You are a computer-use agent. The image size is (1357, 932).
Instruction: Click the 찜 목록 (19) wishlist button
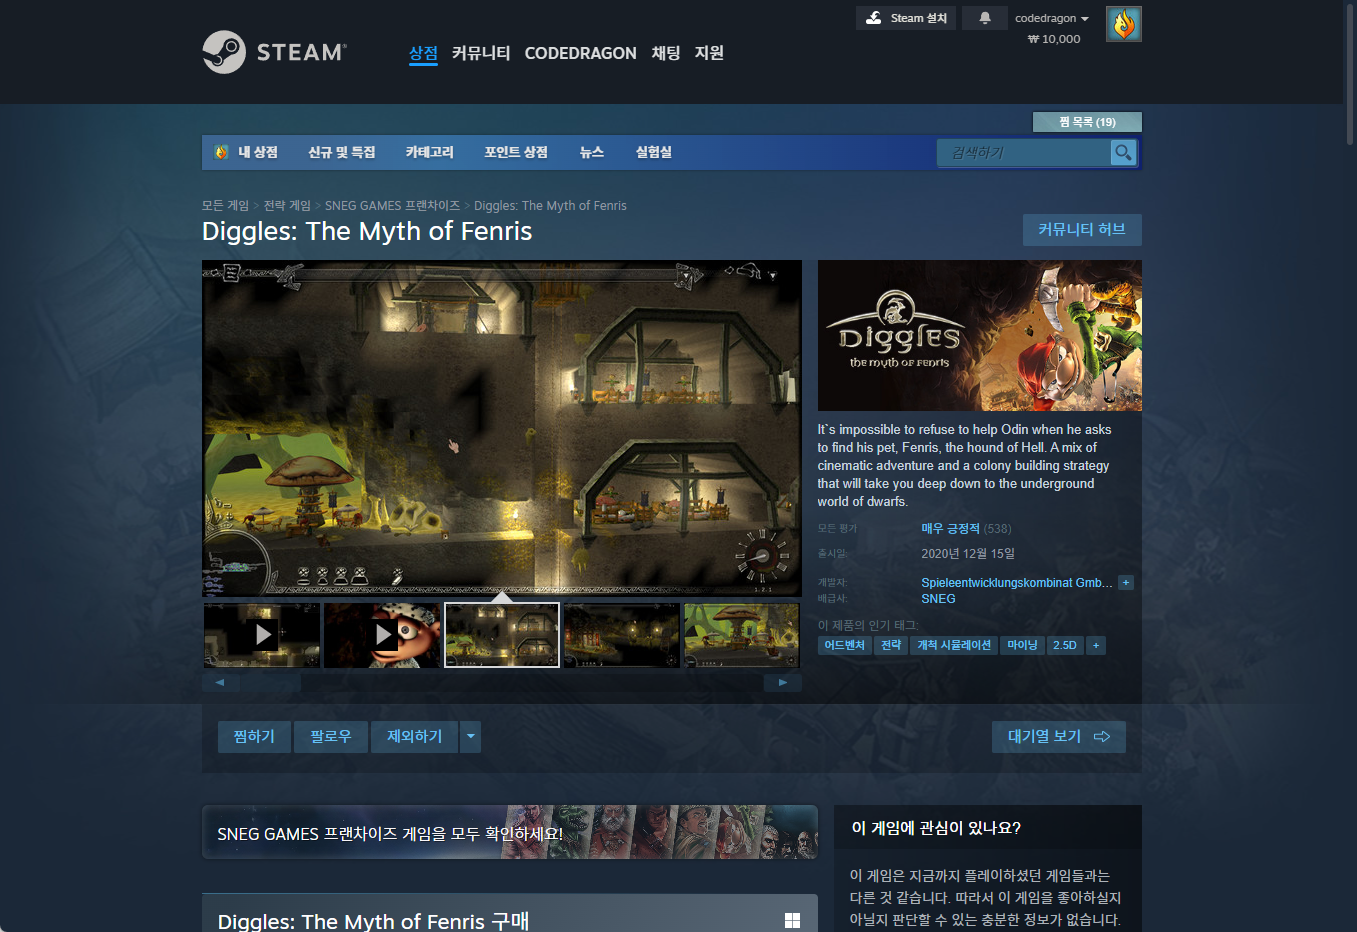[x=1087, y=122]
